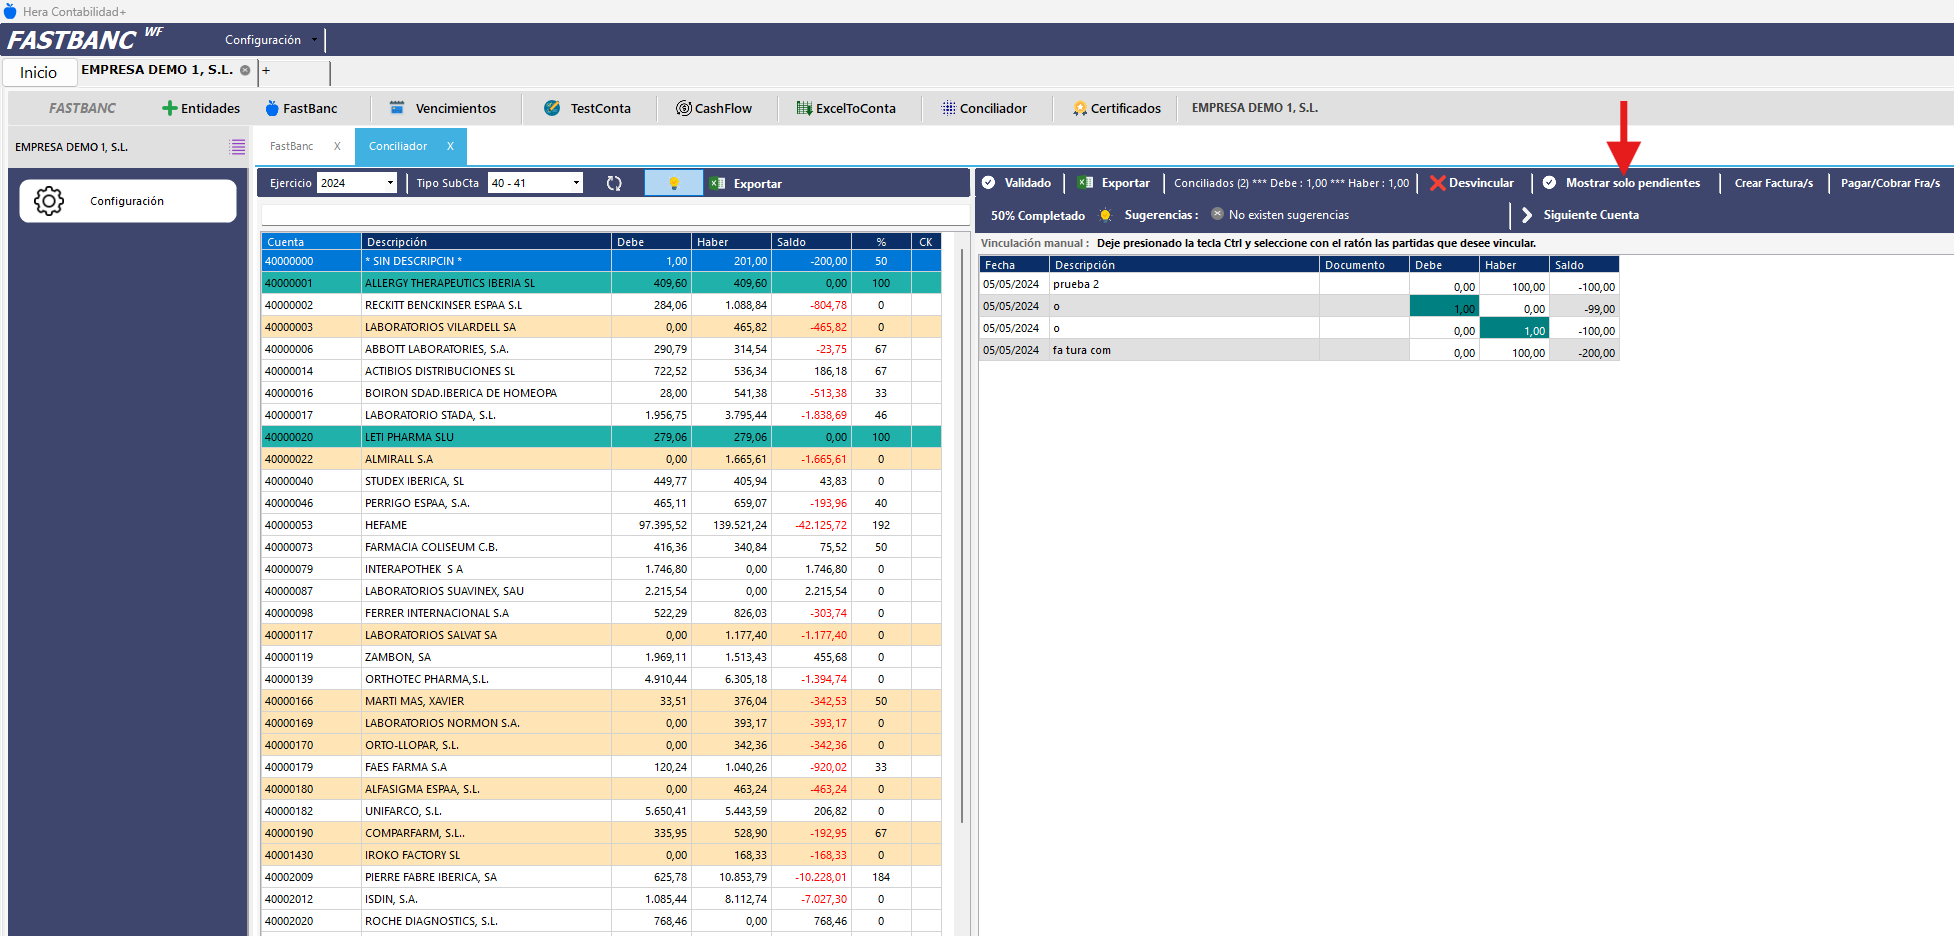Viewport: 1954px width, 936px height.
Task: Select the ZAMBON, SA account row
Action: (x=601, y=657)
